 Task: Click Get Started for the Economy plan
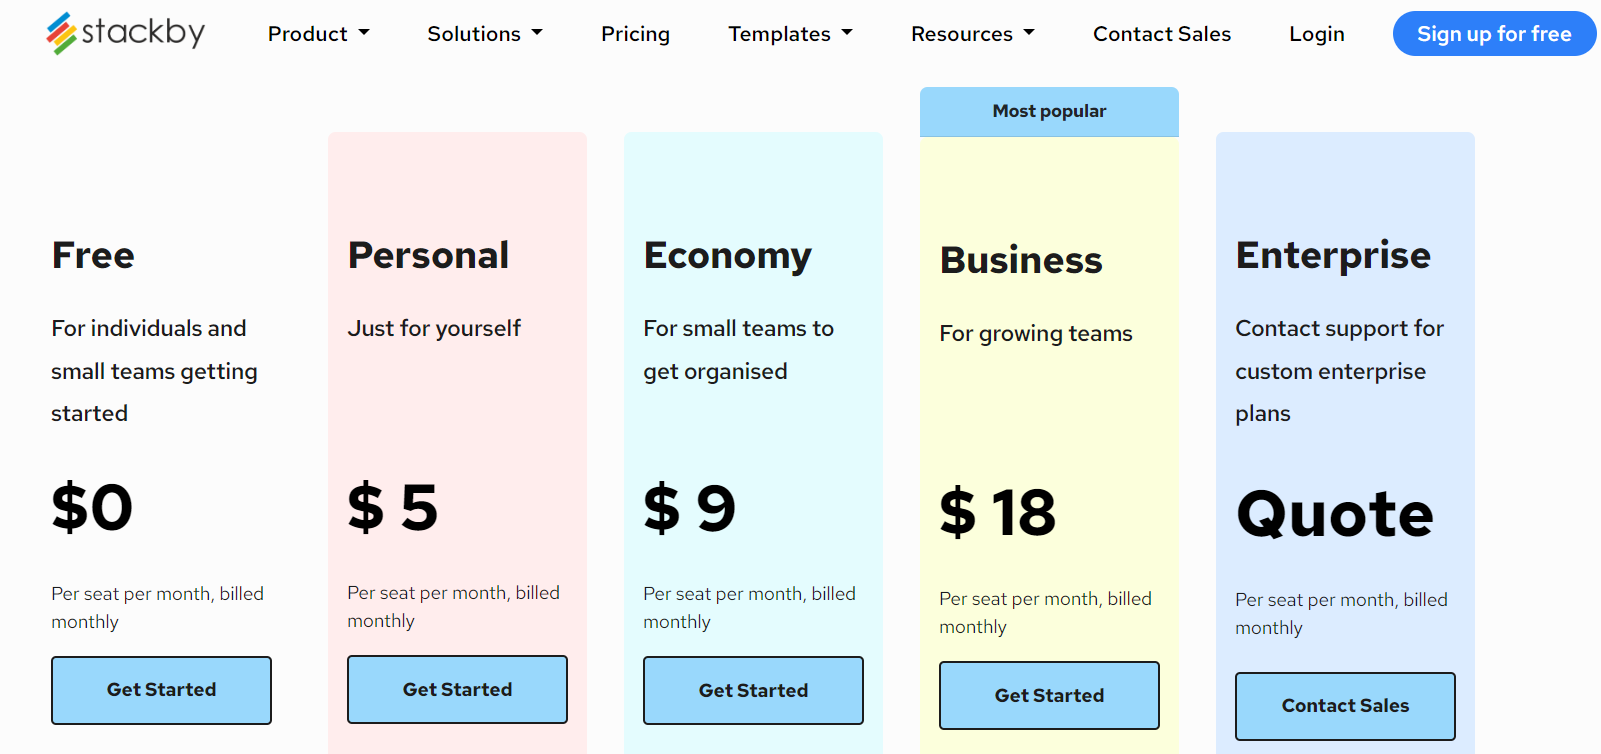[752, 690]
